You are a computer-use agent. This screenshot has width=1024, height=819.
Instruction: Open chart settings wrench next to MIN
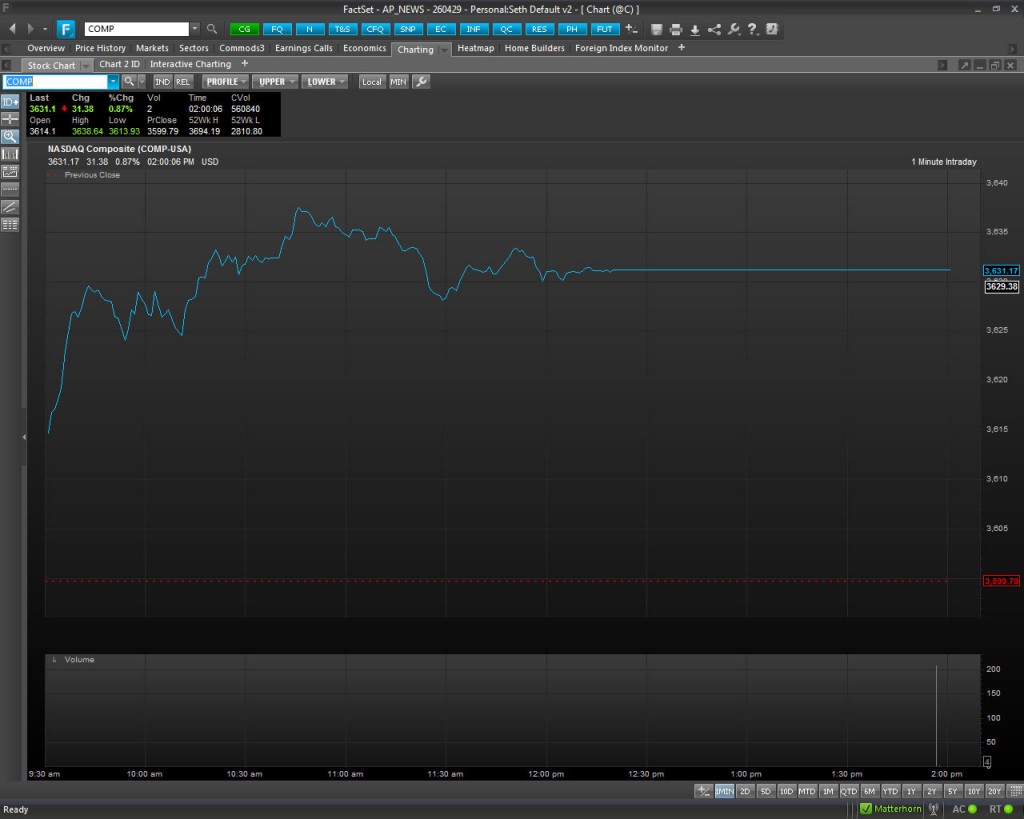tap(421, 81)
